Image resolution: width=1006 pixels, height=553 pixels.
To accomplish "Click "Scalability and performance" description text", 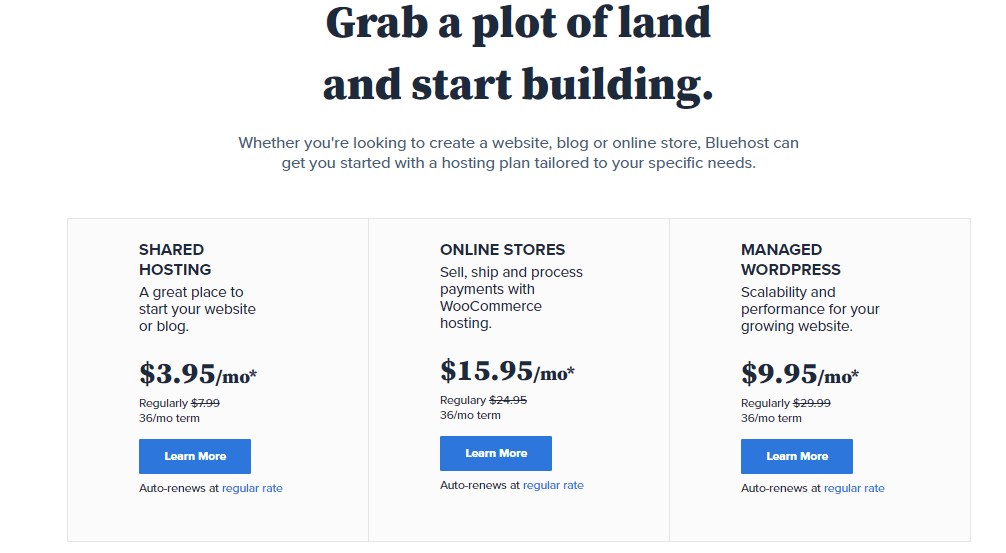I will click(810, 309).
